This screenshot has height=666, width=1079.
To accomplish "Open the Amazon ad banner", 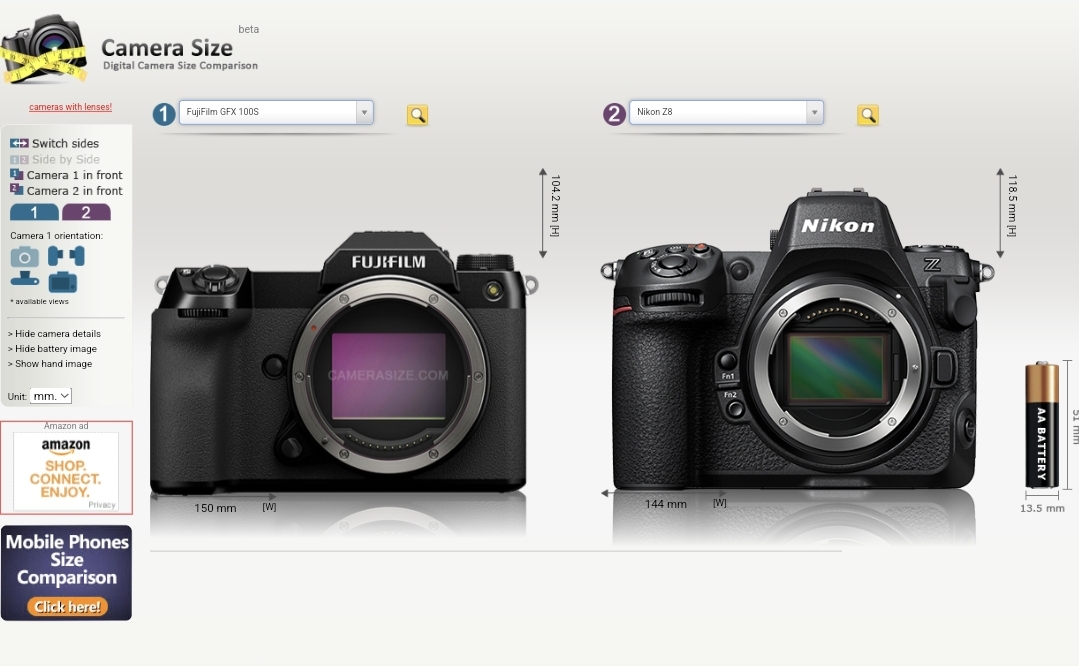I will pos(66,468).
